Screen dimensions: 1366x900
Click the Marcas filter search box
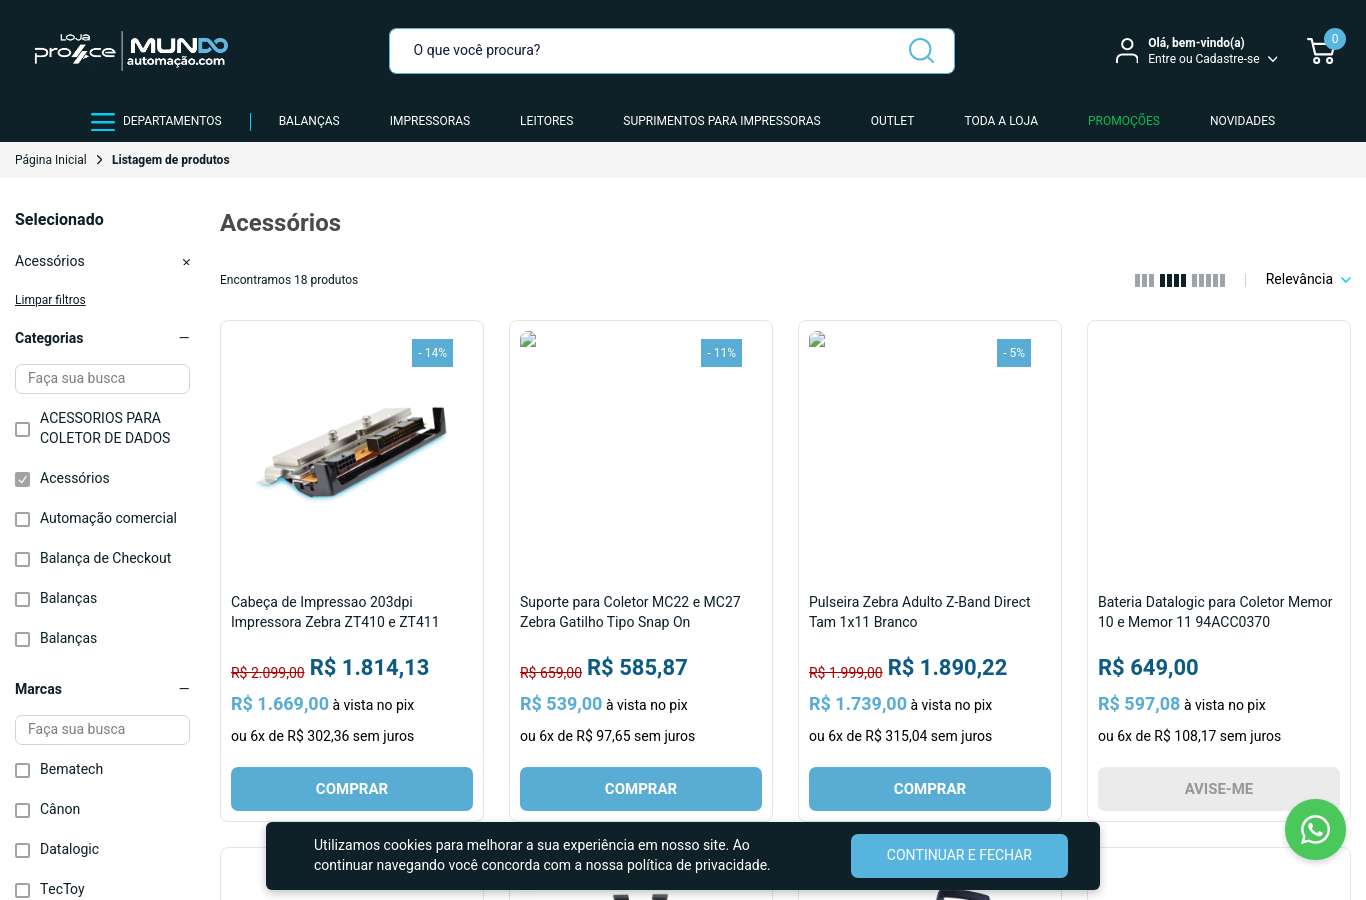102,730
